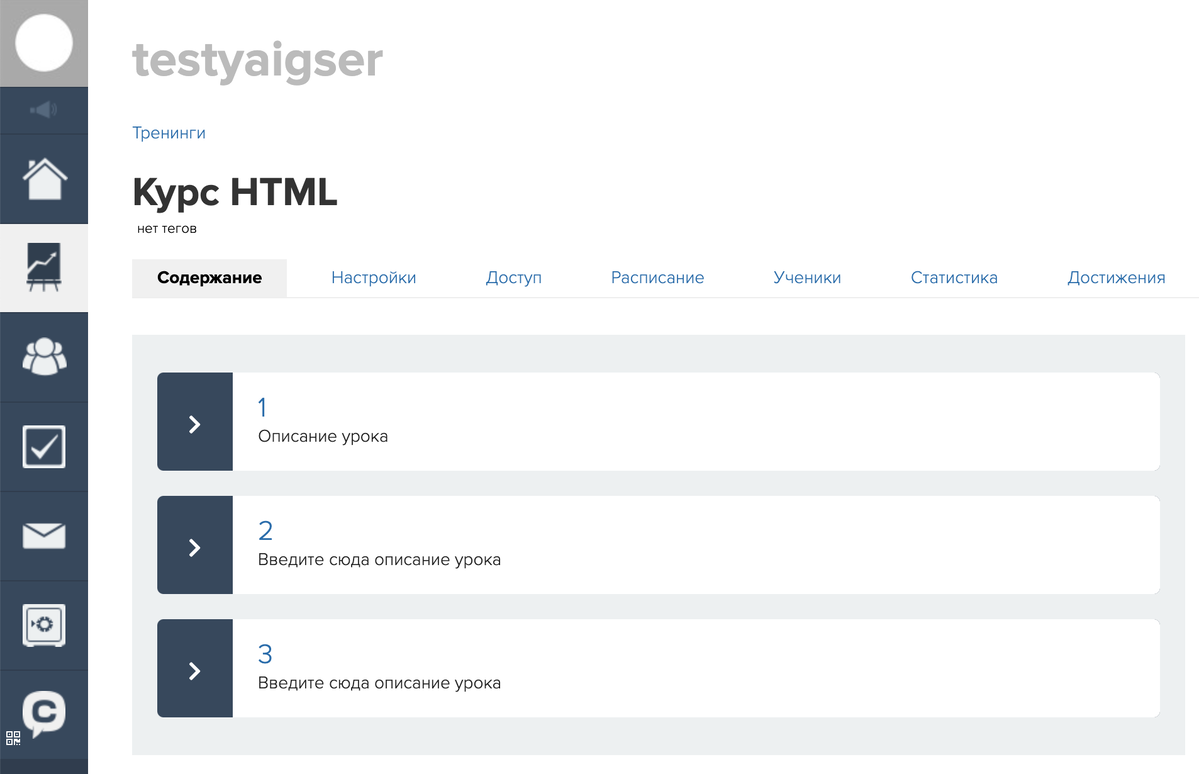Open the Статистика tab
Screen dimensions: 1199x774
click(x=954, y=278)
